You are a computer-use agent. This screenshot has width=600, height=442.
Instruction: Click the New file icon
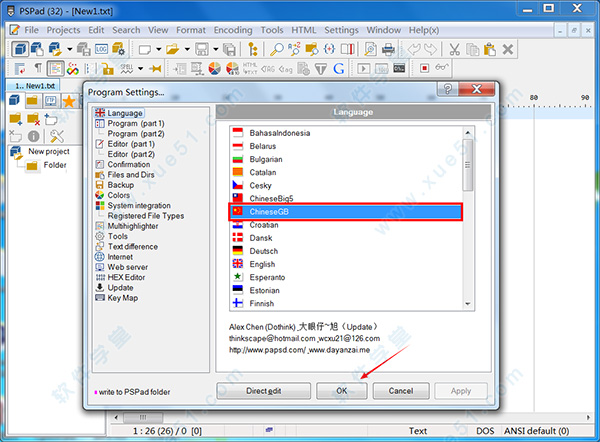click(145, 49)
